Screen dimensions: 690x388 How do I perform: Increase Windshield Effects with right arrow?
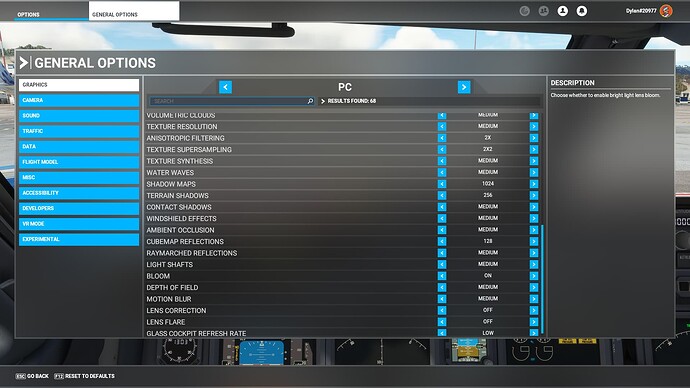point(534,219)
